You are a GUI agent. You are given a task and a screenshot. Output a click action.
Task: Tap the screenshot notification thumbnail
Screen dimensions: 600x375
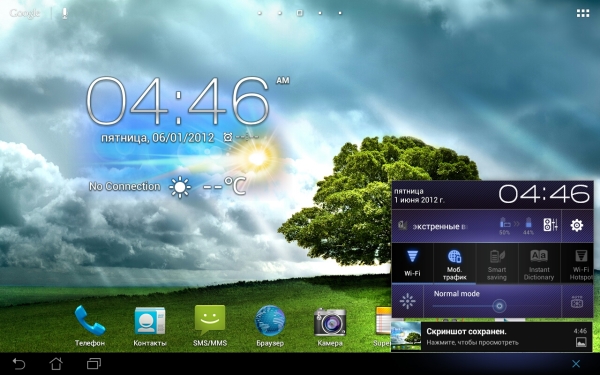[x=406, y=336]
